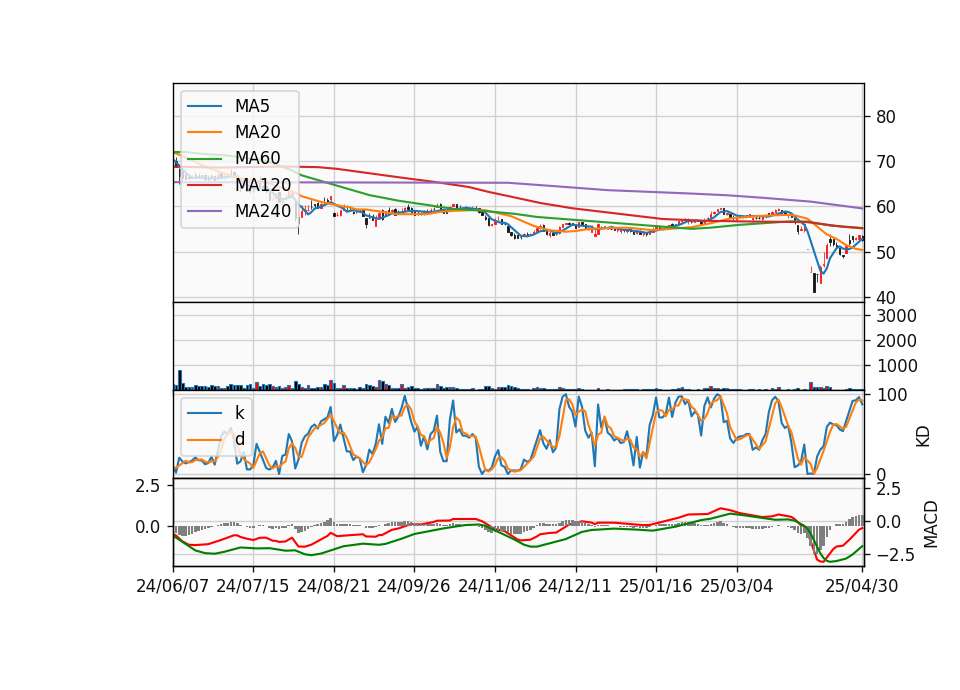Click the 25/04/30 date axis label

pyautogui.click(x=861, y=586)
